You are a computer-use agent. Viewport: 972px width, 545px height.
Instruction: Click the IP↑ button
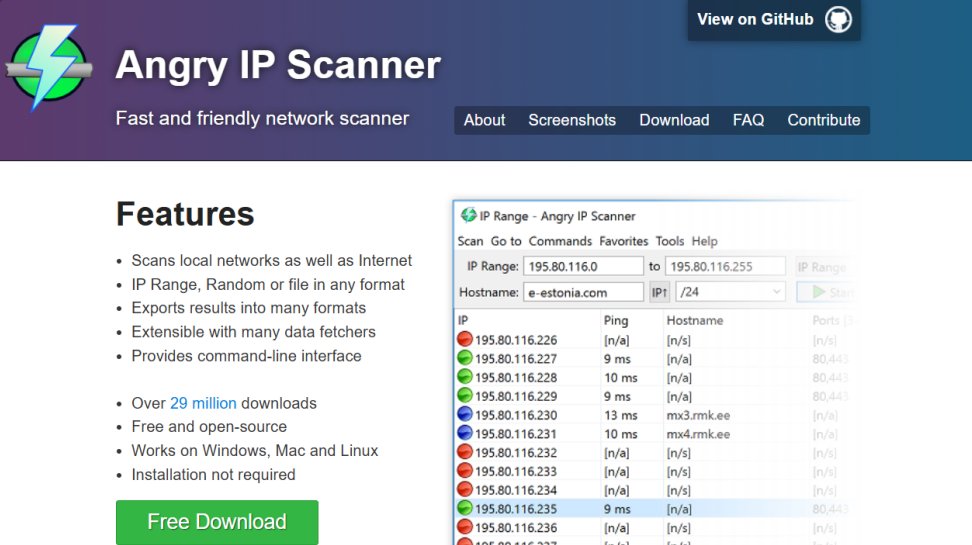click(659, 292)
